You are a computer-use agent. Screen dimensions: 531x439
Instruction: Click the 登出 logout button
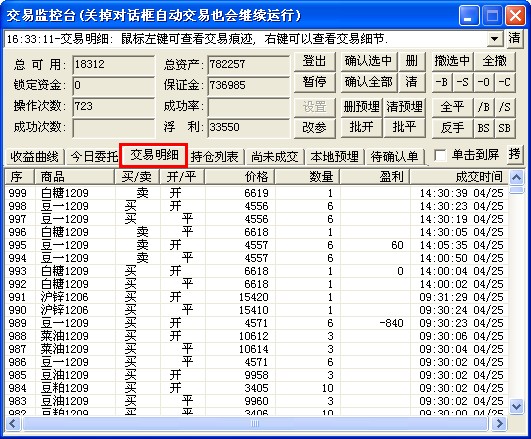[x=314, y=62]
